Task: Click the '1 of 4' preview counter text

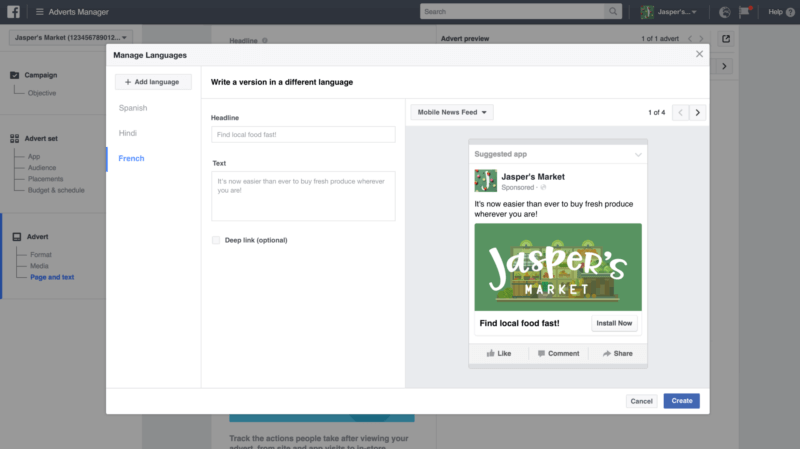Action: point(657,112)
